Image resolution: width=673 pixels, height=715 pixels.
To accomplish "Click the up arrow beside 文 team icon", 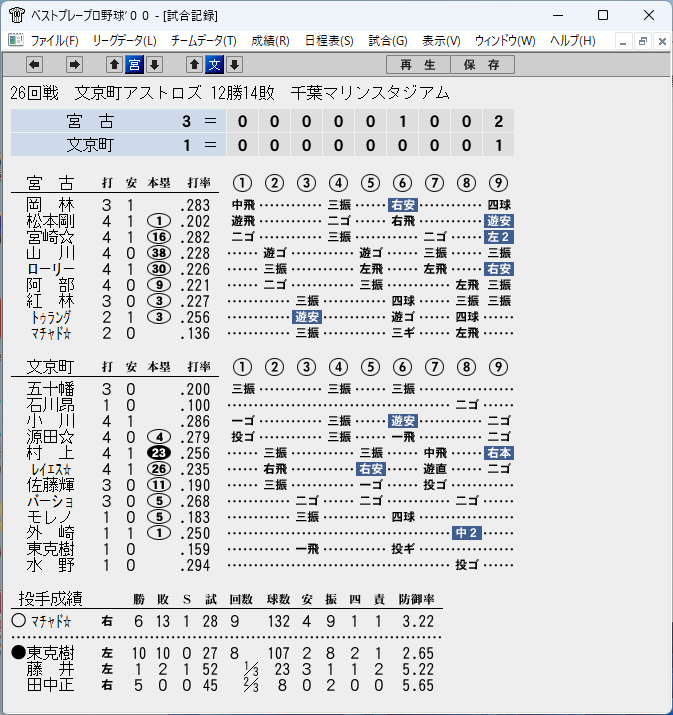I will click(x=194, y=65).
